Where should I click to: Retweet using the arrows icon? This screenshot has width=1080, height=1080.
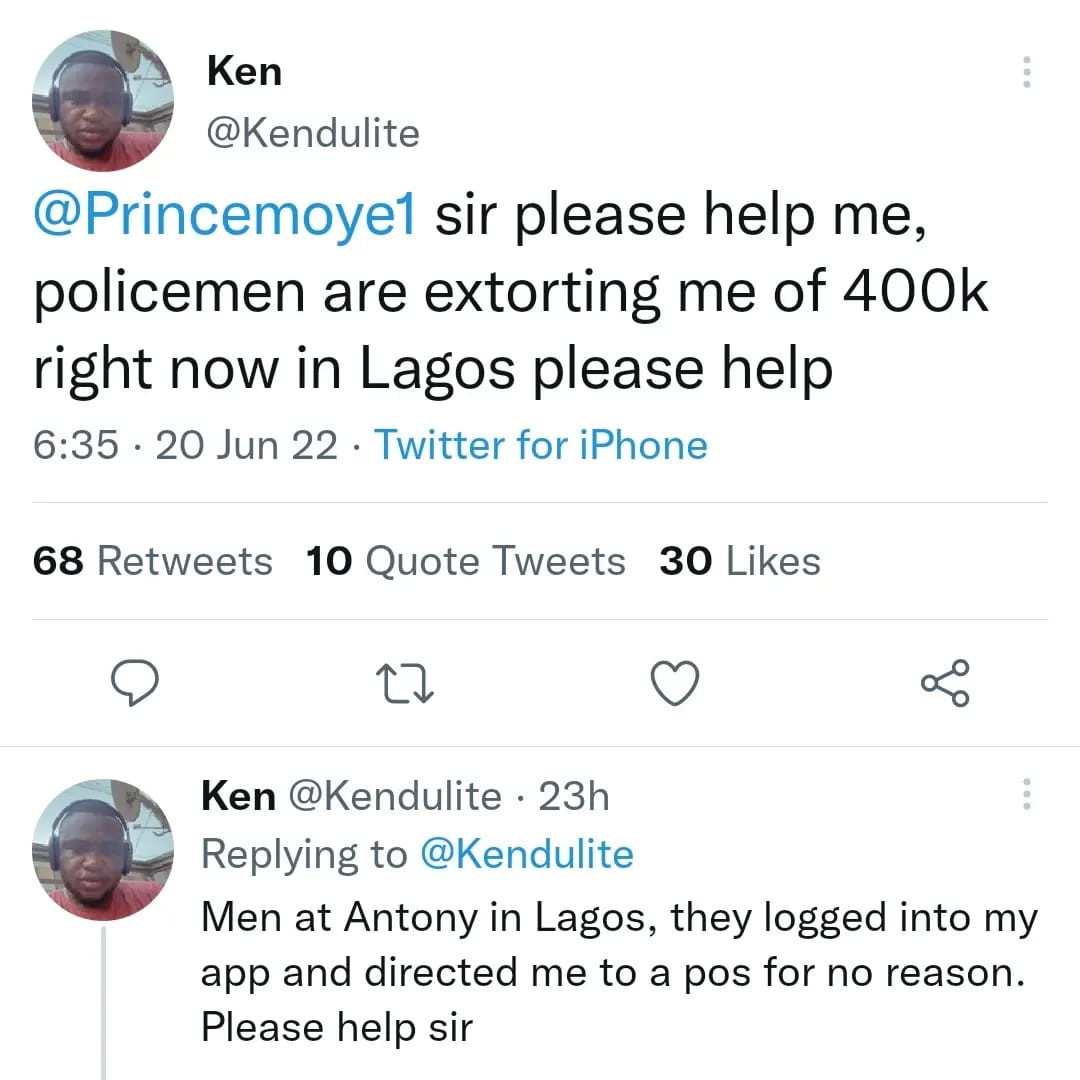[404, 683]
